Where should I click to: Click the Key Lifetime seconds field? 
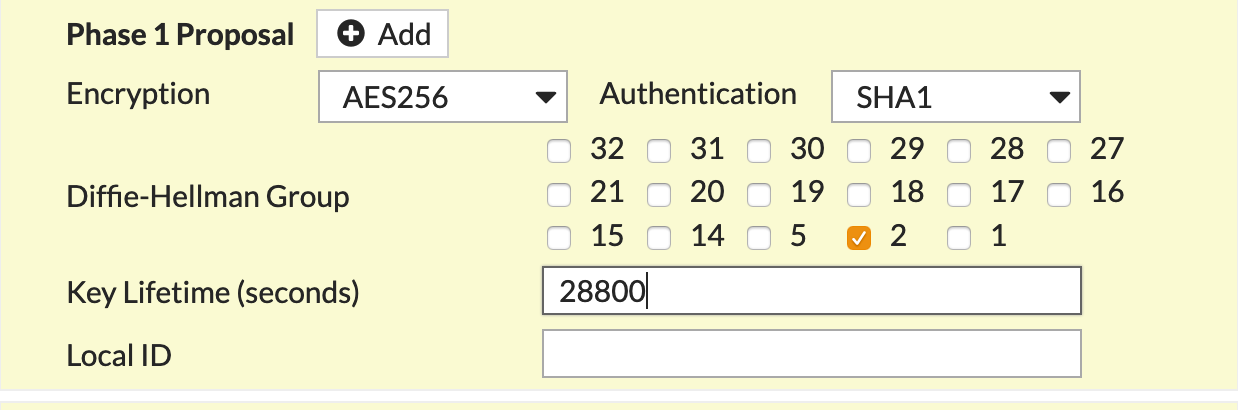click(x=811, y=292)
